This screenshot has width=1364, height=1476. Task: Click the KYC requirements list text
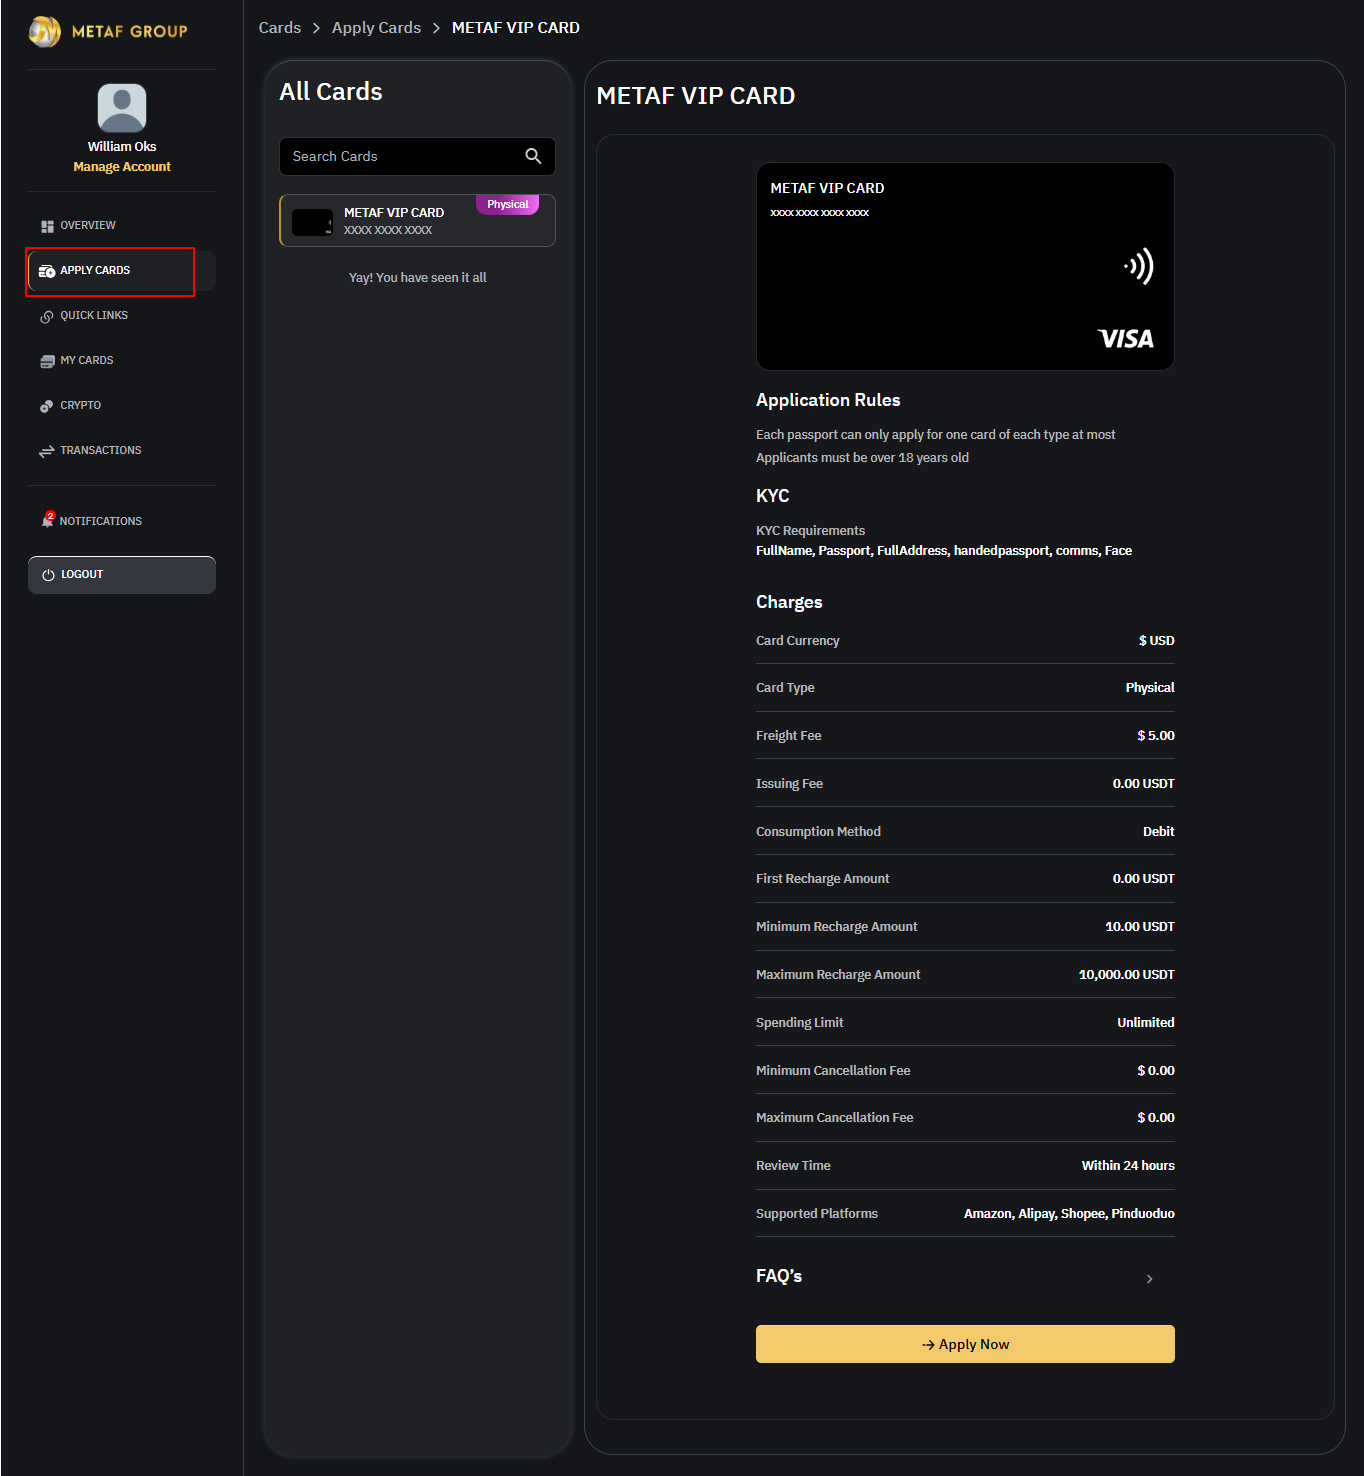pos(944,551)
